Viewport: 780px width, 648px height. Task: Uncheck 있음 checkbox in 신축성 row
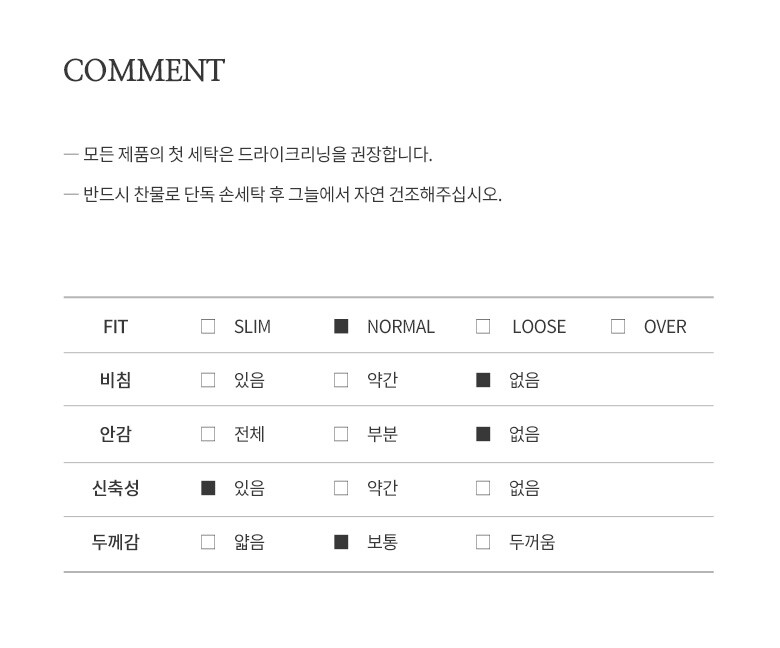(x=208, y=488)
